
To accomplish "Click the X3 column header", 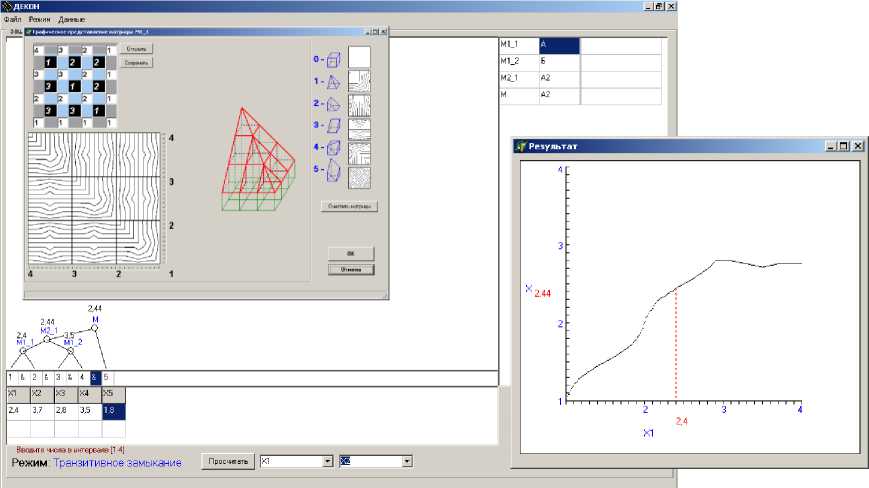I will click(66, 394).
